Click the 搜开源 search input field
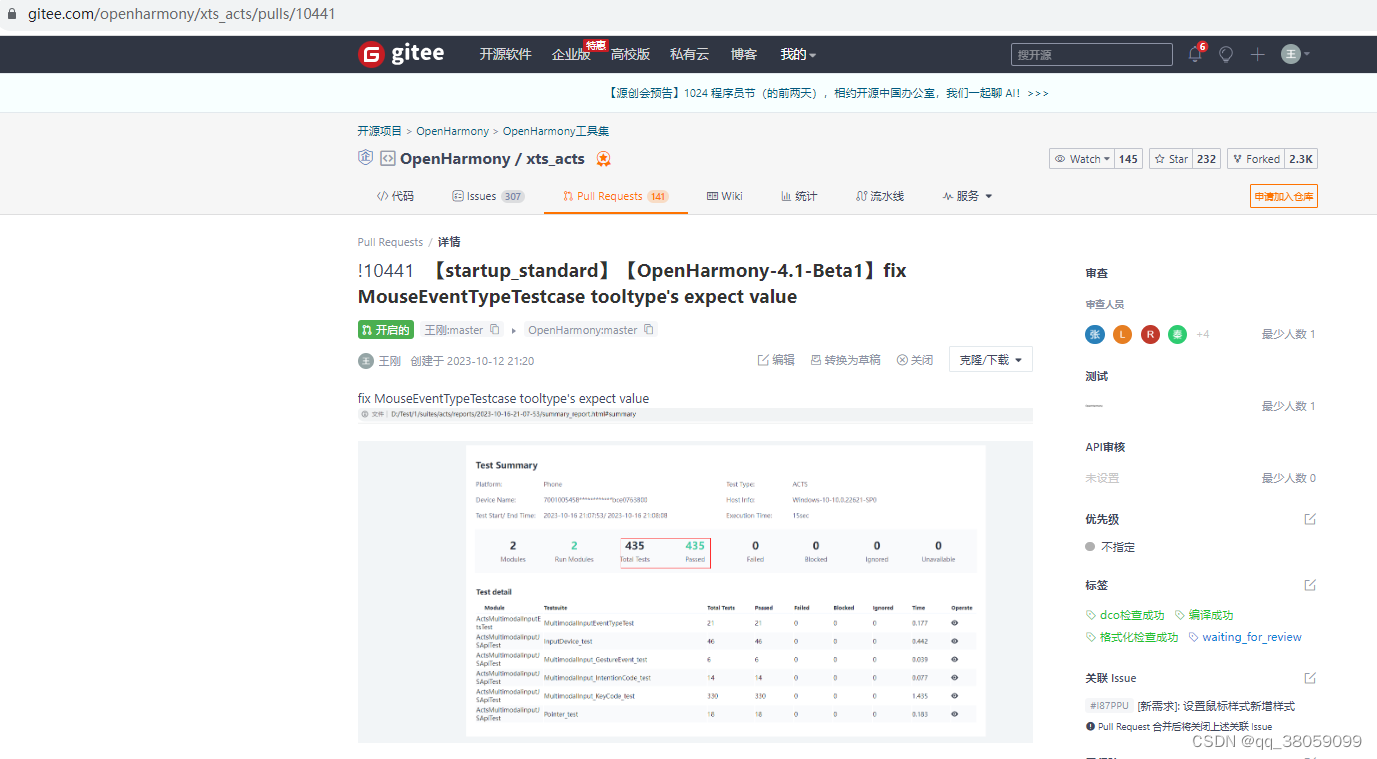This screenshot has width=1377, height=759. click(1090, 54)
